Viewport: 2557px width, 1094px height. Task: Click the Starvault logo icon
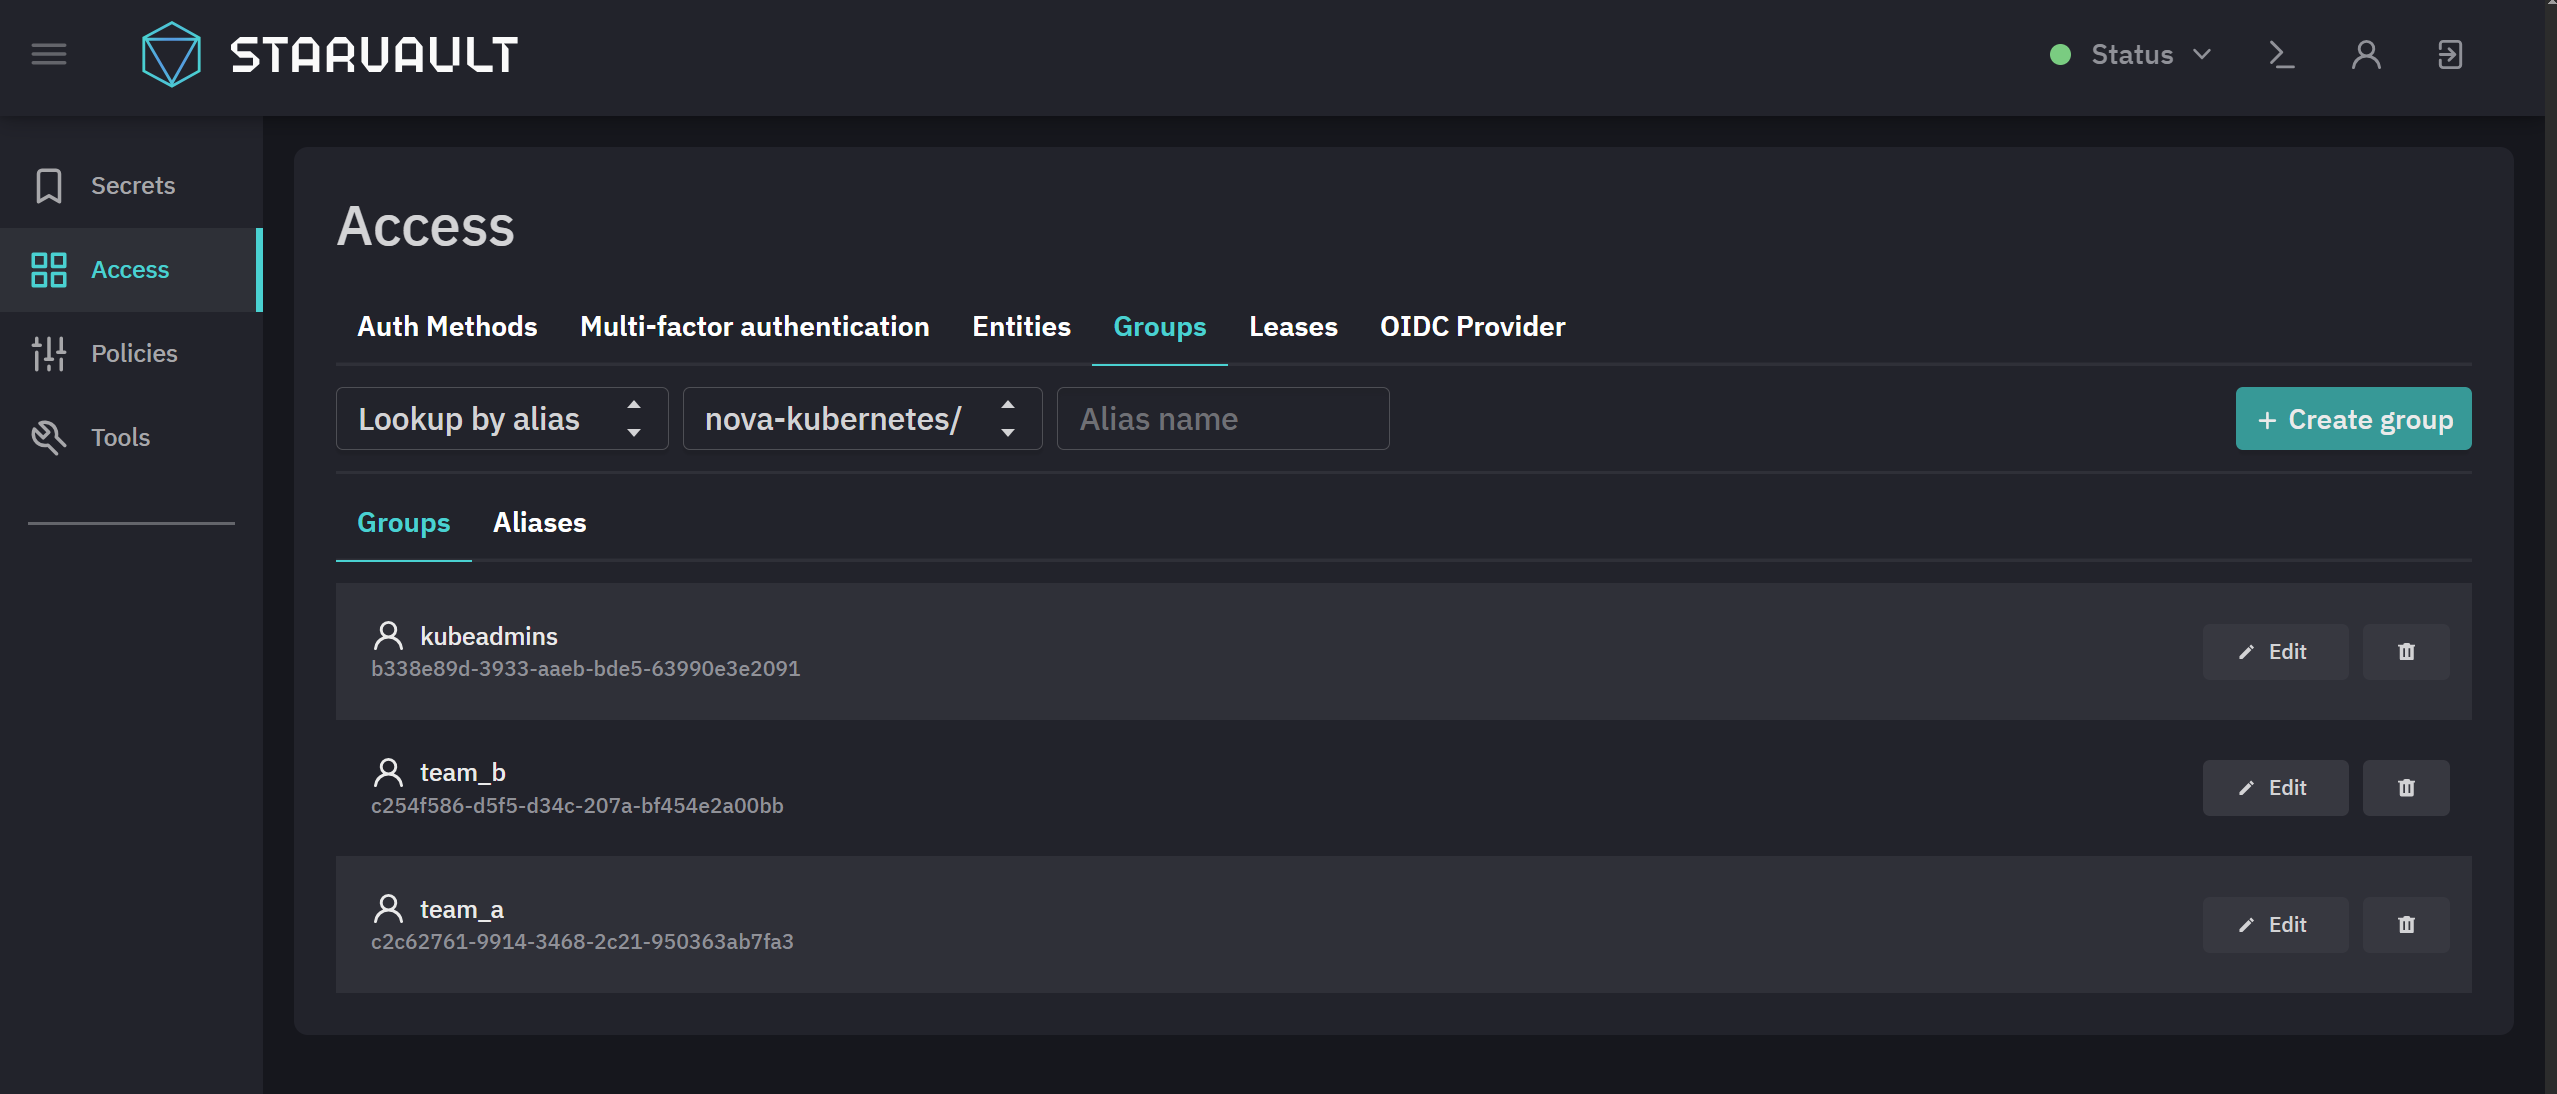[171, 54]
